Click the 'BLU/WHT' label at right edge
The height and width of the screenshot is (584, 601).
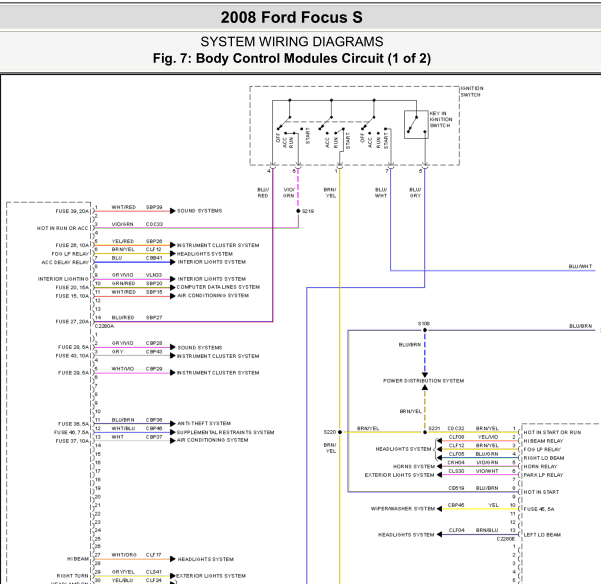click(580, 266)
